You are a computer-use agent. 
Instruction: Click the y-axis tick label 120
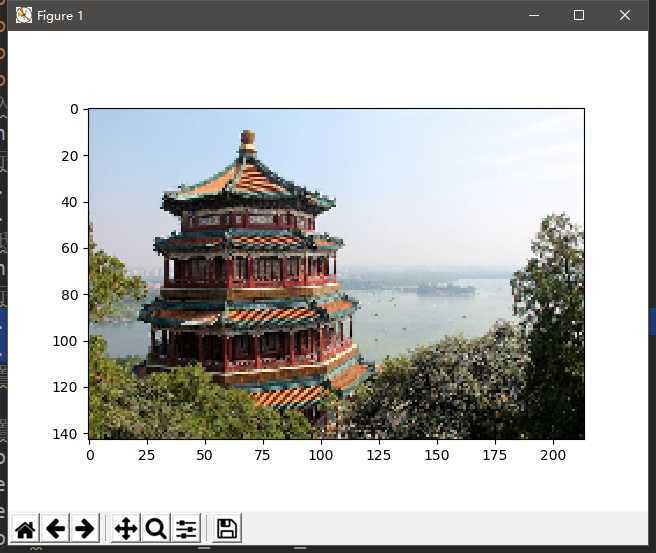coord(65,387)
